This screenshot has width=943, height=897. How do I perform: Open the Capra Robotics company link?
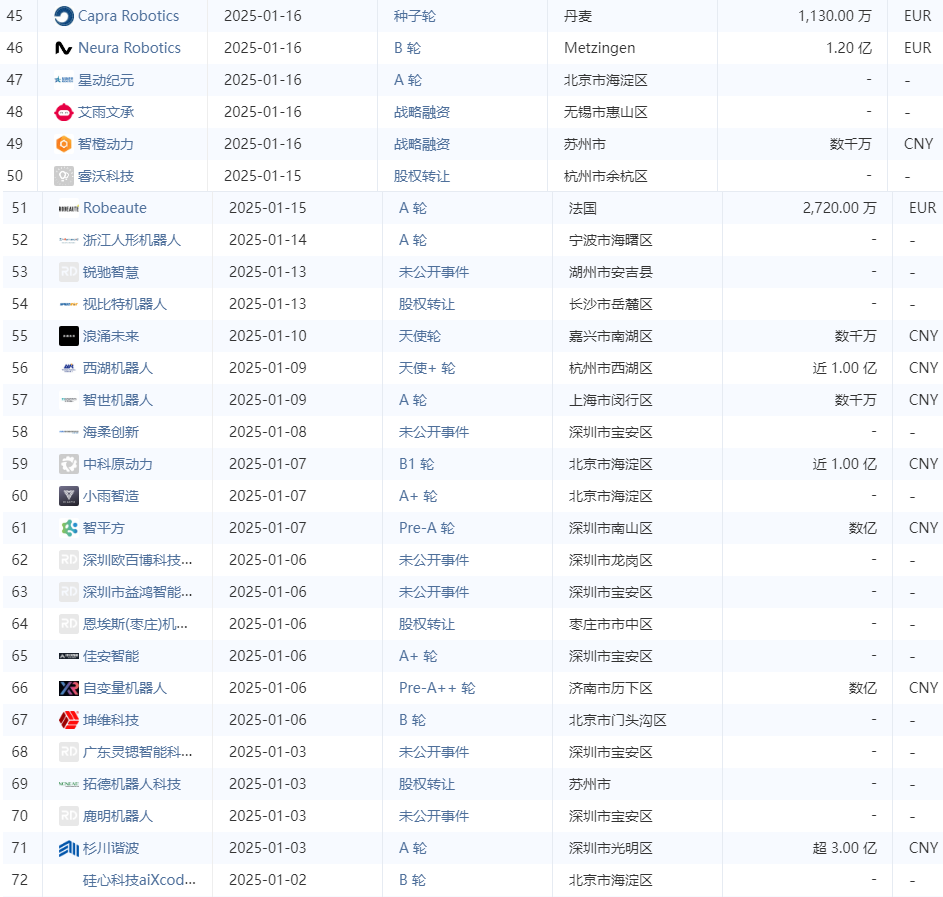[129, 16]
